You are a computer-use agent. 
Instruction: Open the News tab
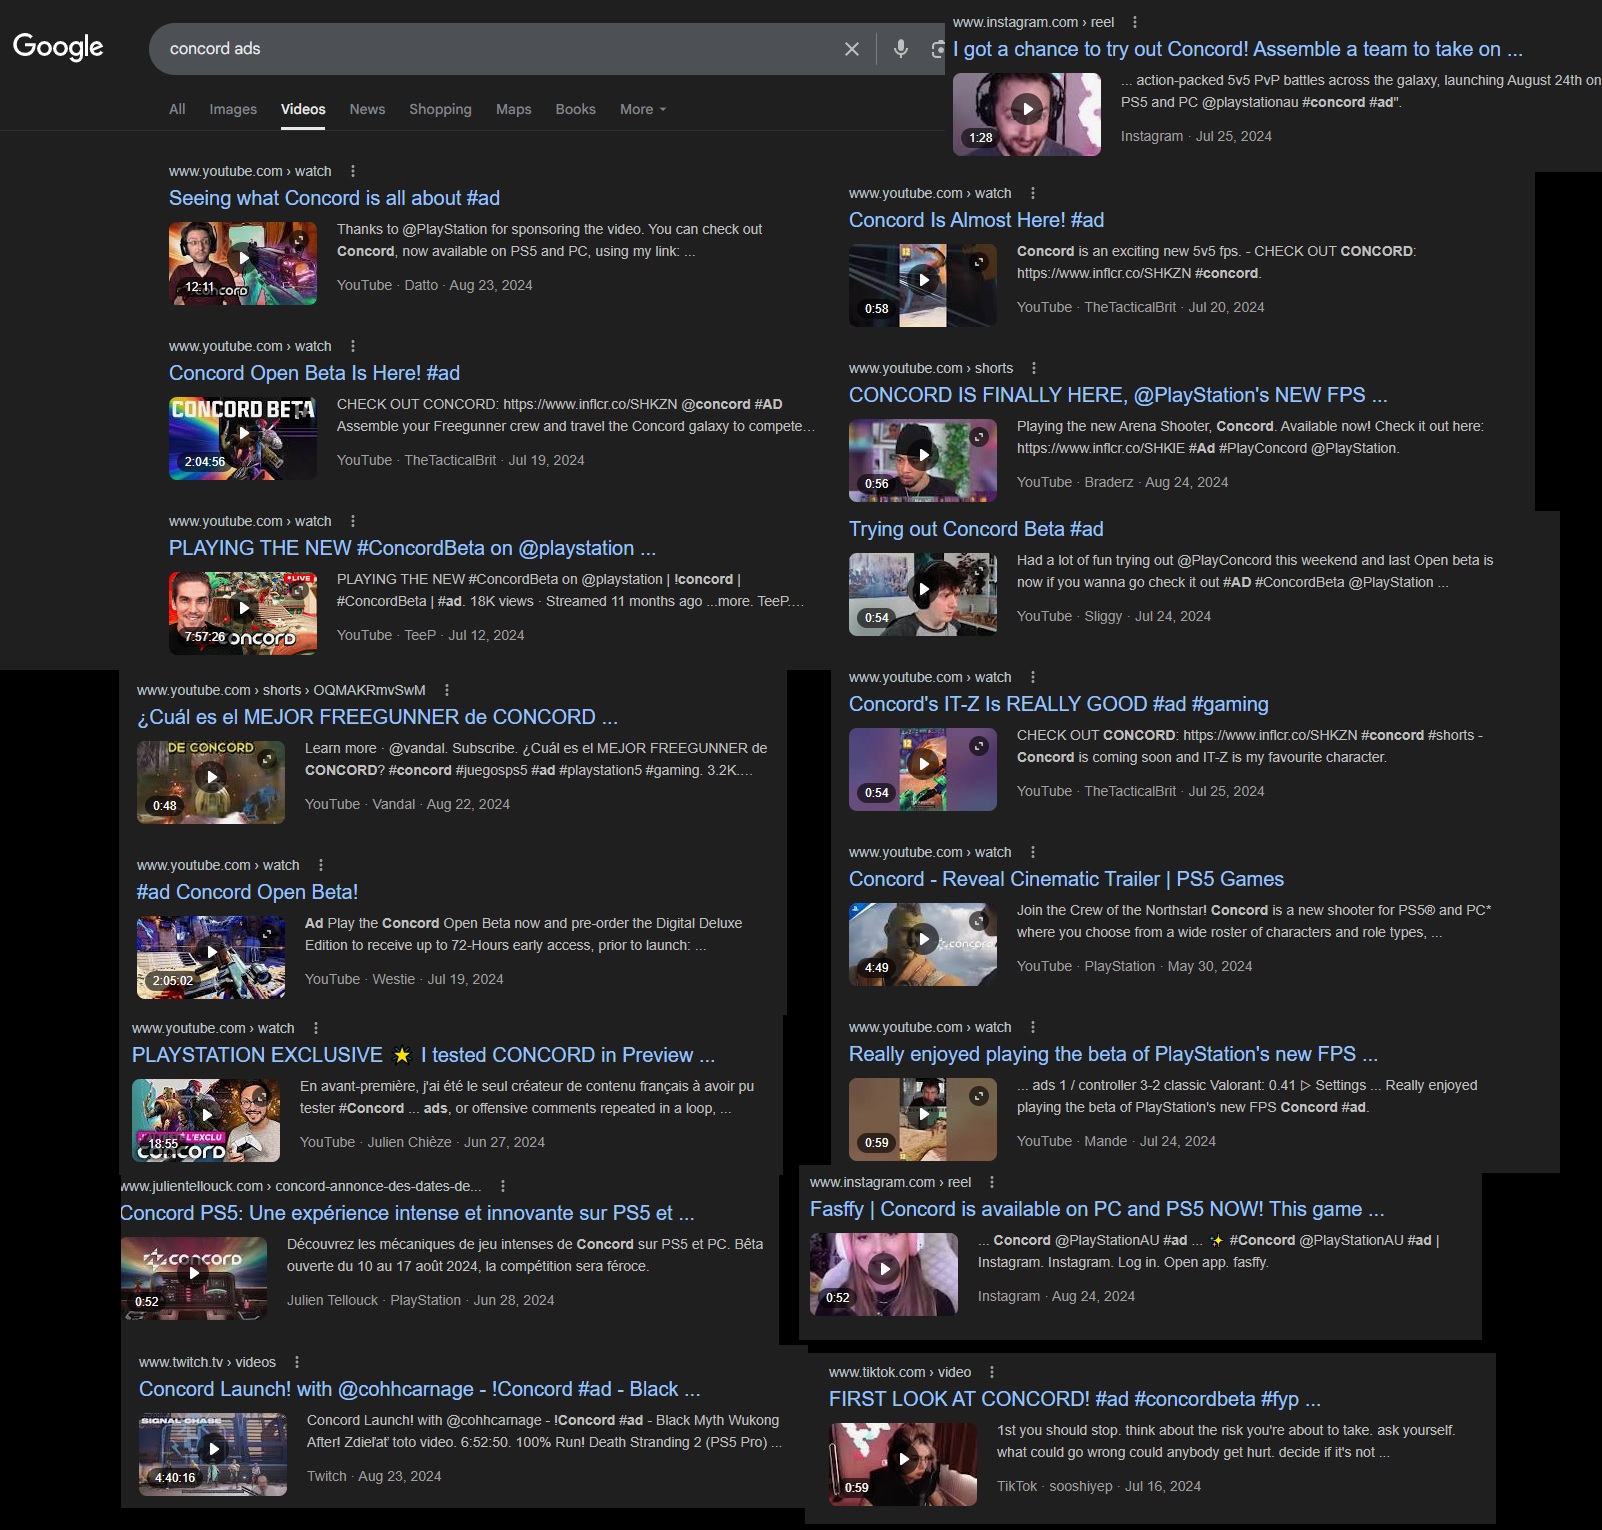click(367, 109)
